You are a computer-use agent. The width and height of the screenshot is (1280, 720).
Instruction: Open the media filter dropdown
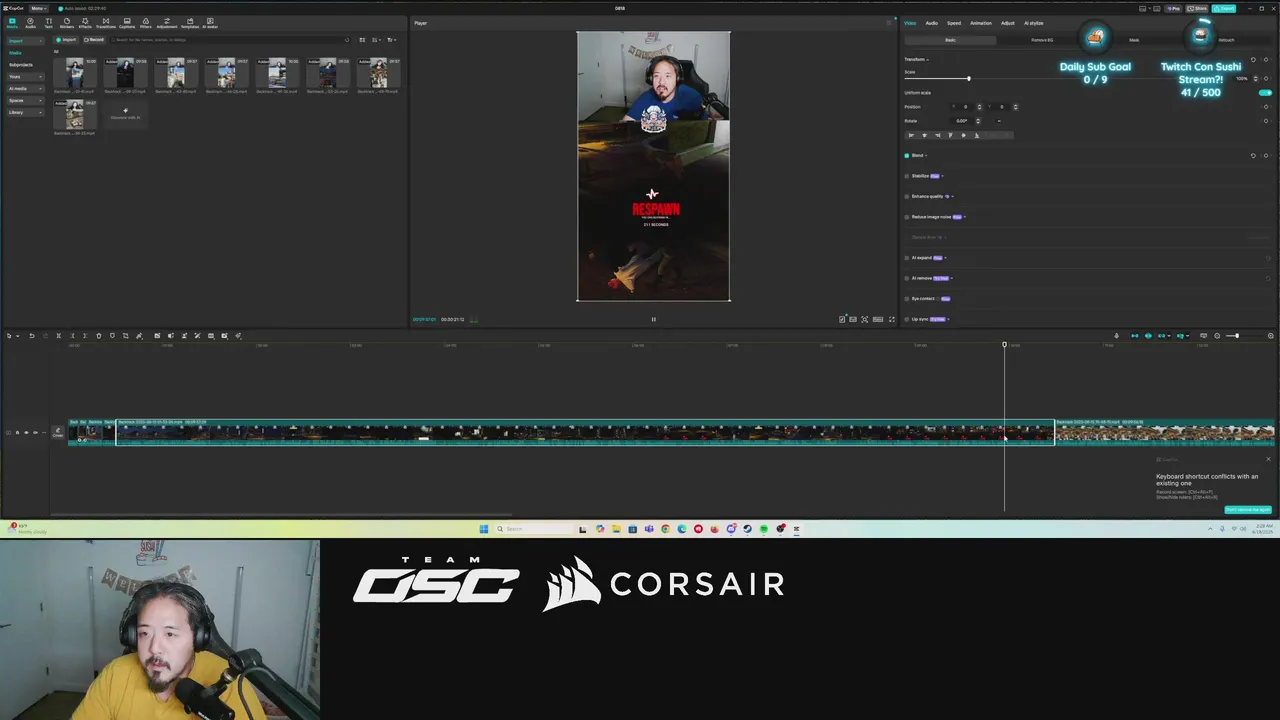392,40
